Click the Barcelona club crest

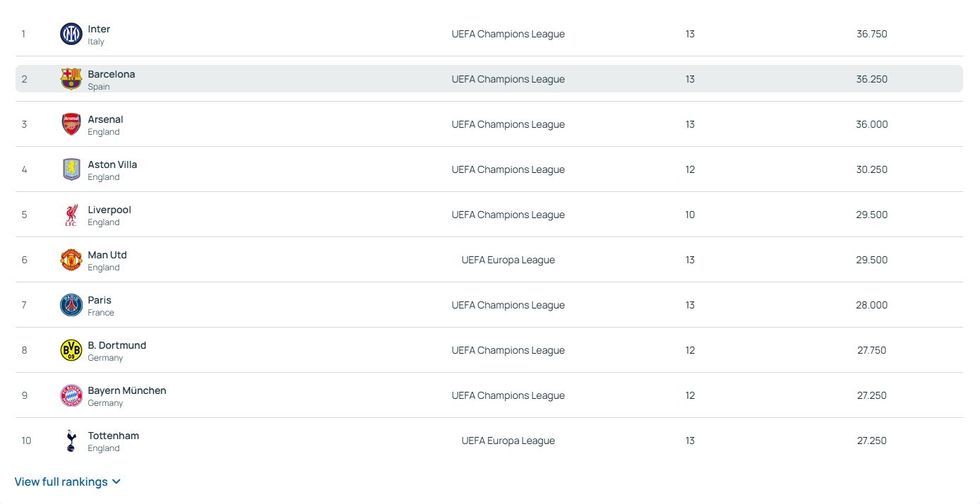71,79
